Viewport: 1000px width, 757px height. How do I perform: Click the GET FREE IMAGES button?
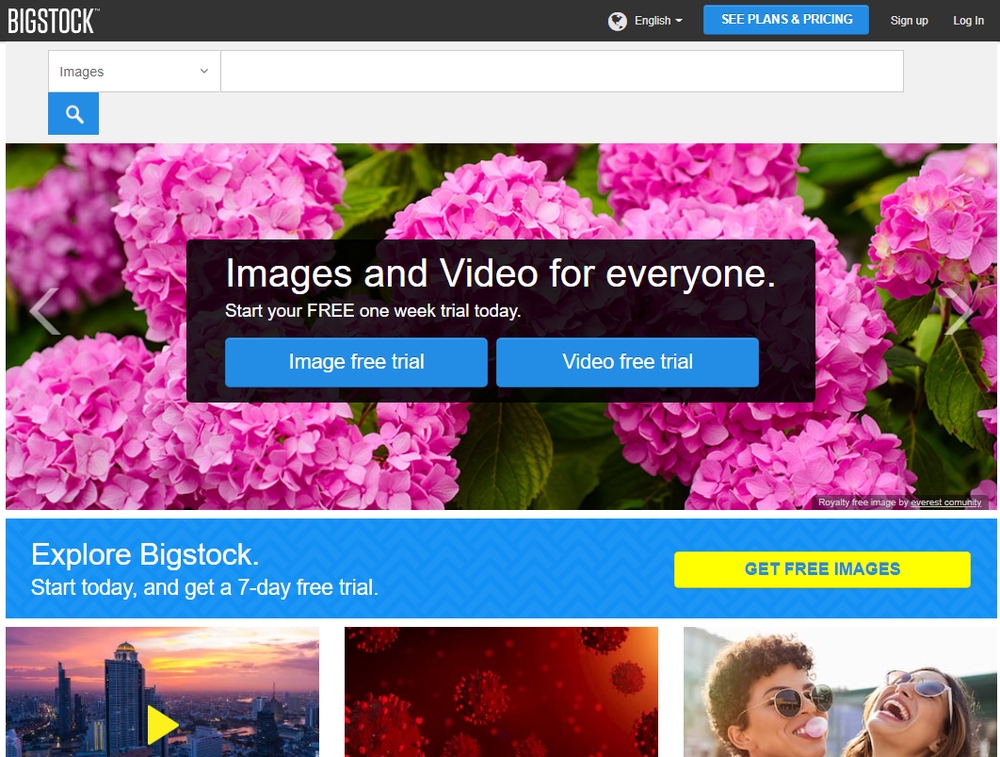pos(822,568)
